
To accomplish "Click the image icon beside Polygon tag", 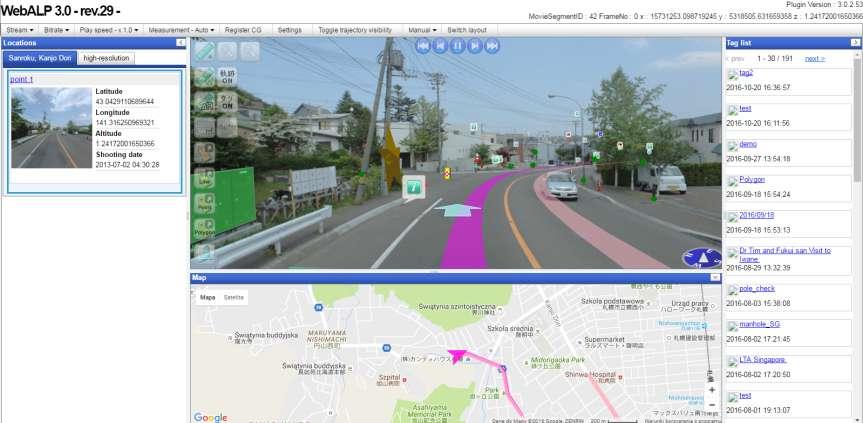I will tap(733, 182).
